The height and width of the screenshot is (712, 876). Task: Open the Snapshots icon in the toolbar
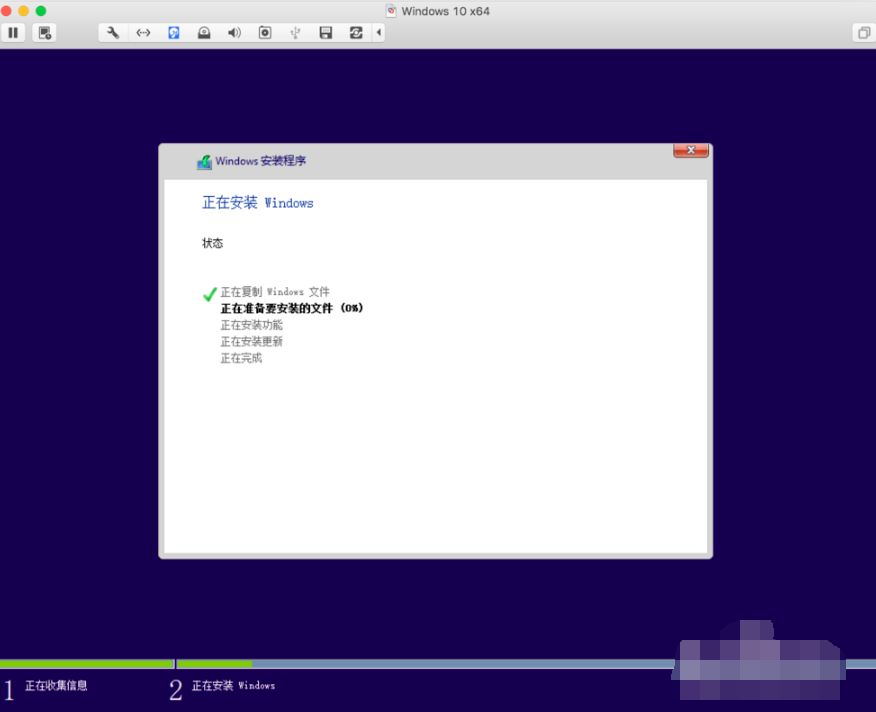43,32
